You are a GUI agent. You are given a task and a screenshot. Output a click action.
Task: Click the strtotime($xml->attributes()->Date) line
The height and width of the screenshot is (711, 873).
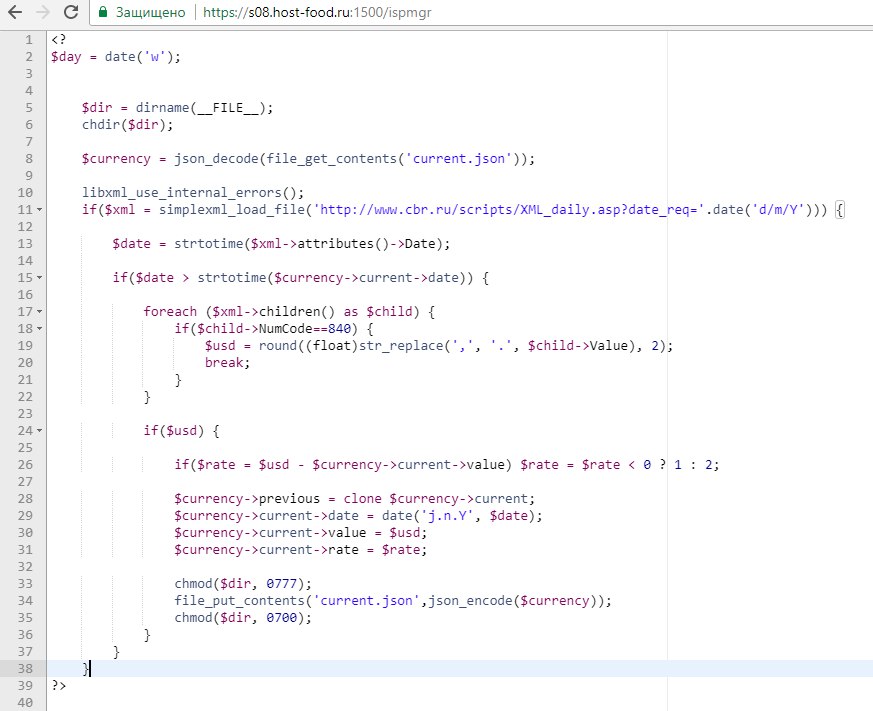point(281,244)
